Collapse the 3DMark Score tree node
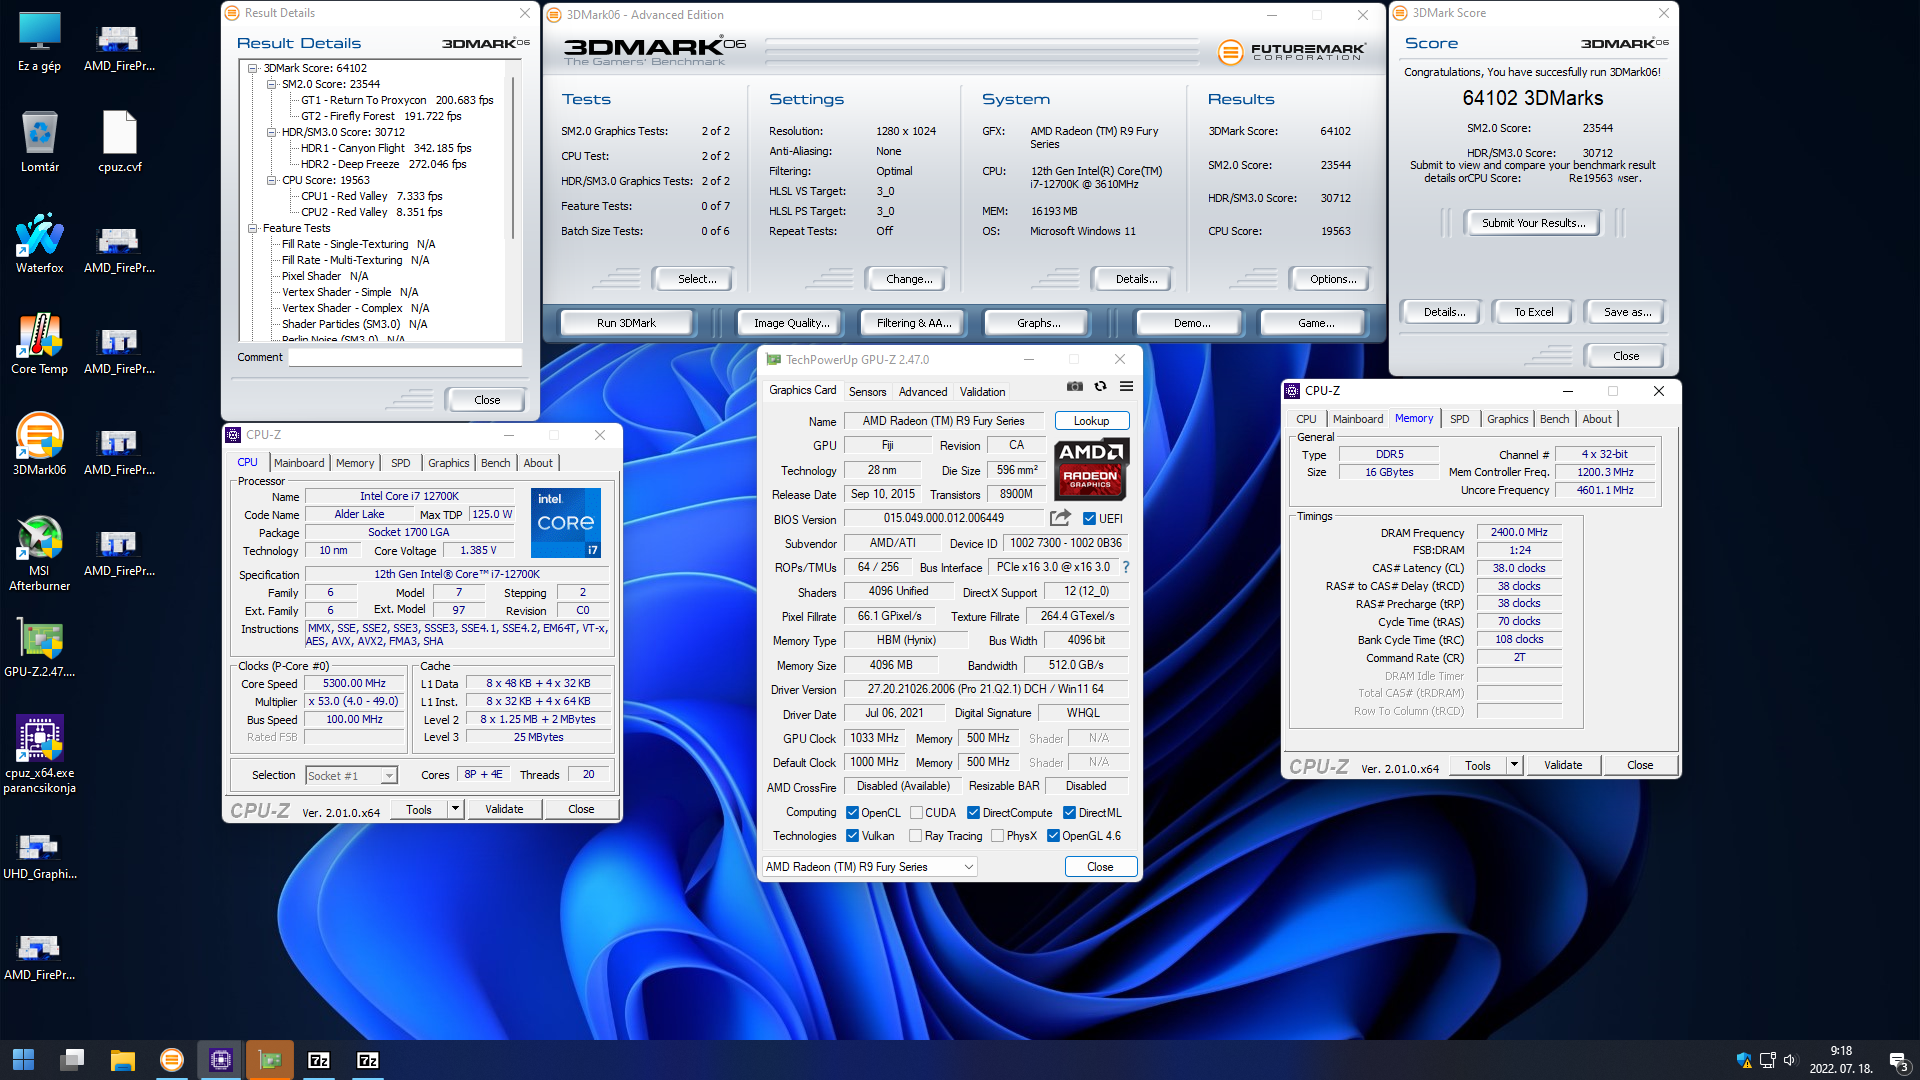The height and width of the screenshot is (1080, 1920). click(x=253, y=68)
